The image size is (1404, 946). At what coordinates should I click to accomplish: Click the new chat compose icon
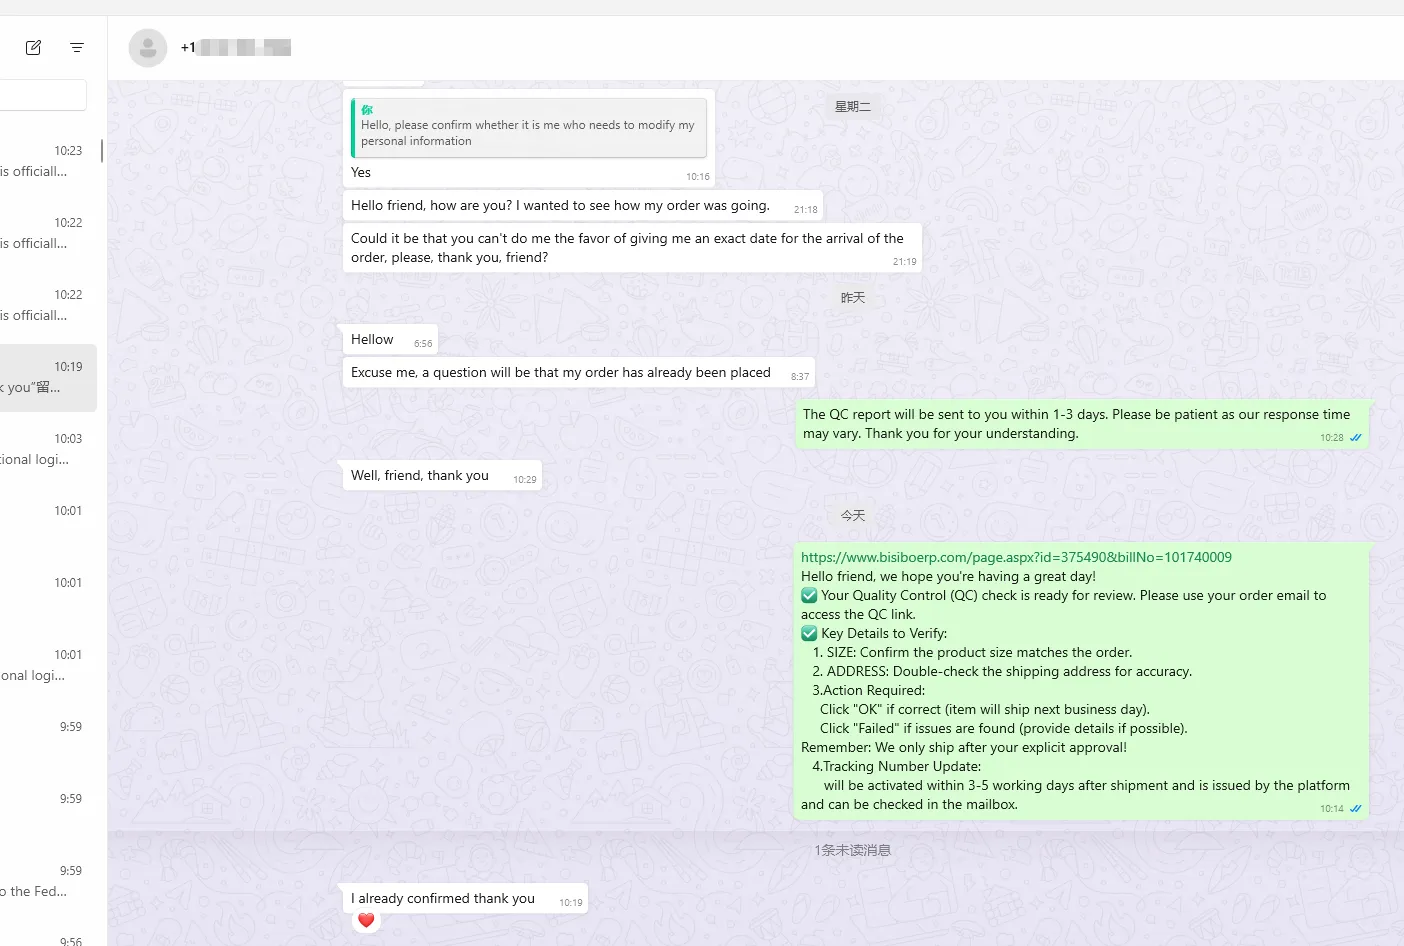(x=33, y=47)
